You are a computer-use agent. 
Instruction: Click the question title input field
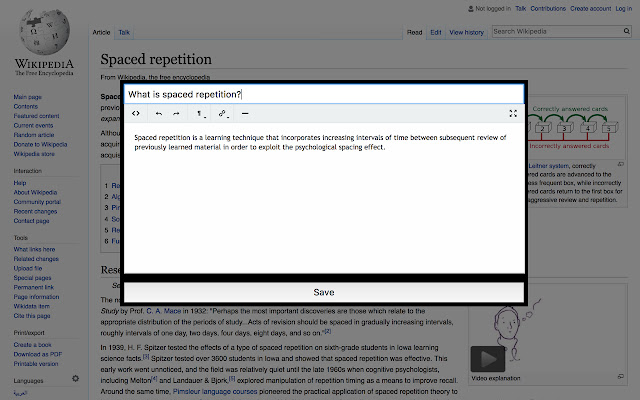(323, 94)
